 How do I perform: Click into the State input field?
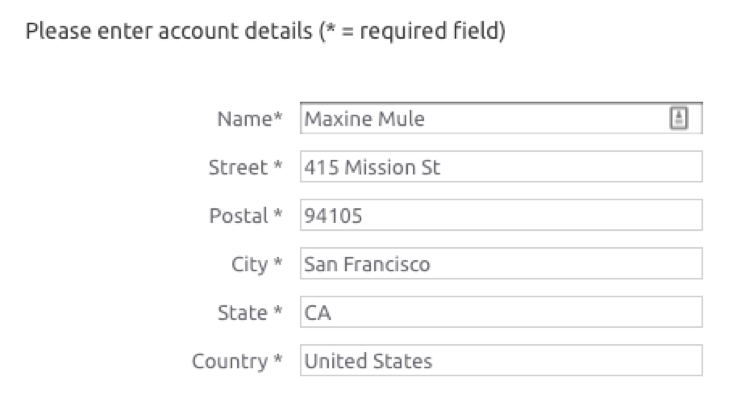coord(501,312)
